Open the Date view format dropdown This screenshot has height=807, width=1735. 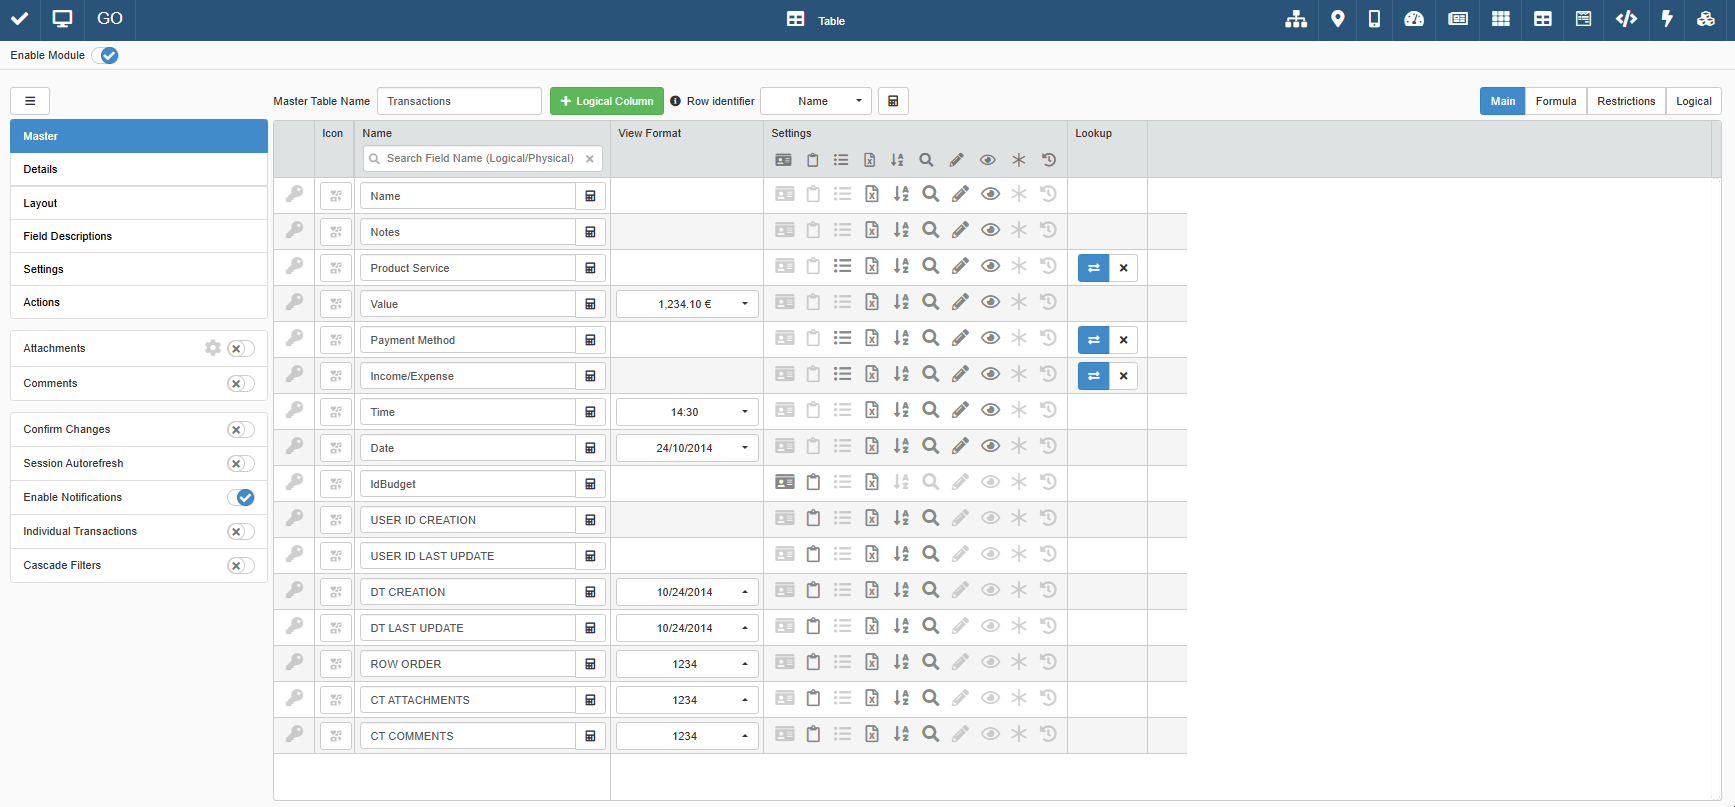point(687,448)
